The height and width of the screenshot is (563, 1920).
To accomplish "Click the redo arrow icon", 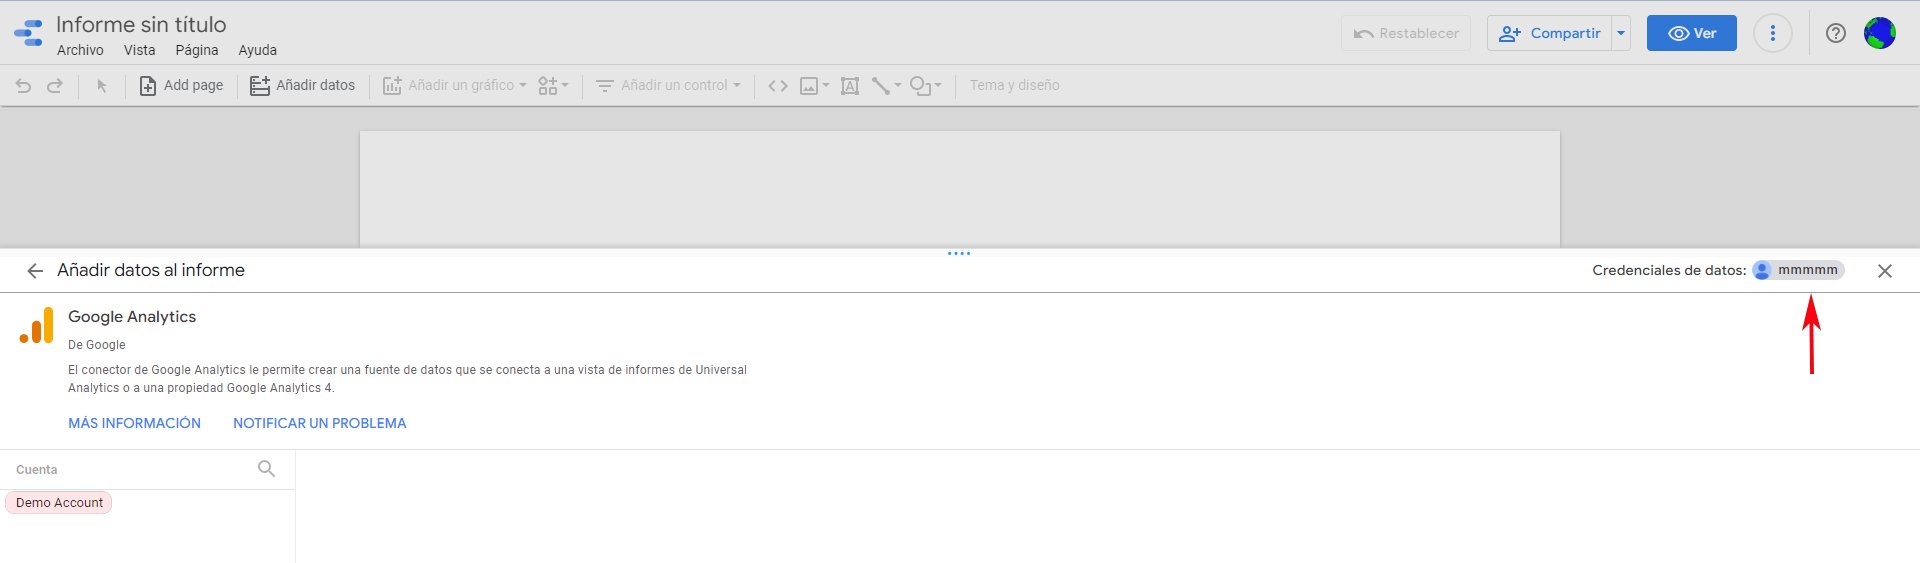I will point(55,86).
